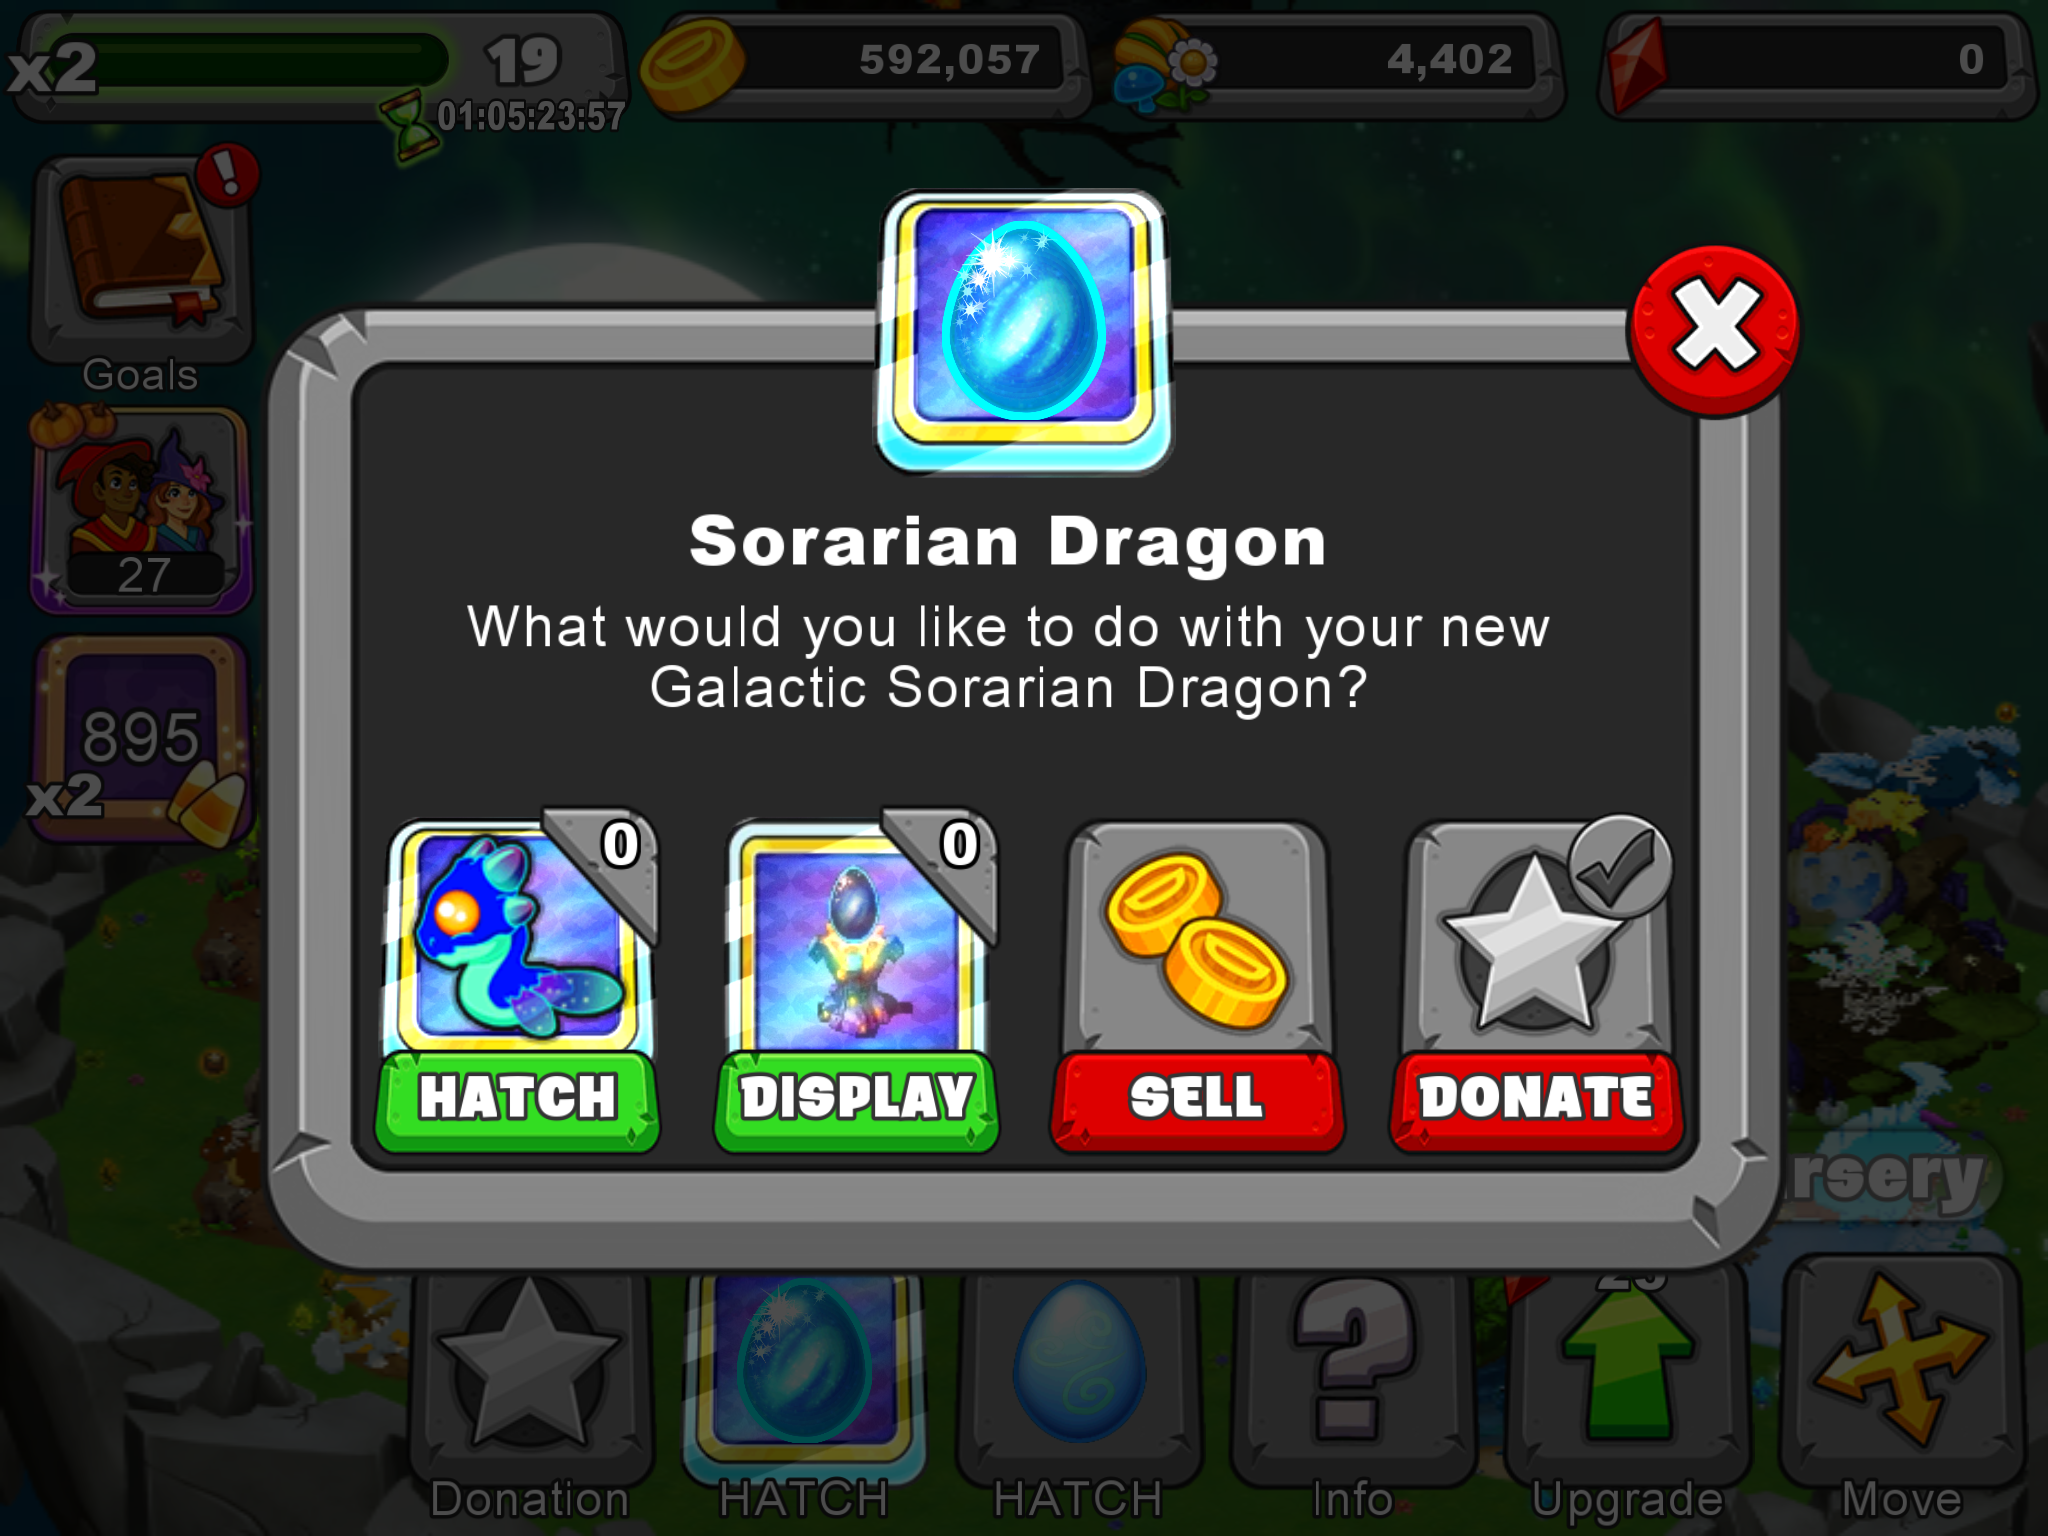Tap the treats food balance counter

tap(1338, 62)
